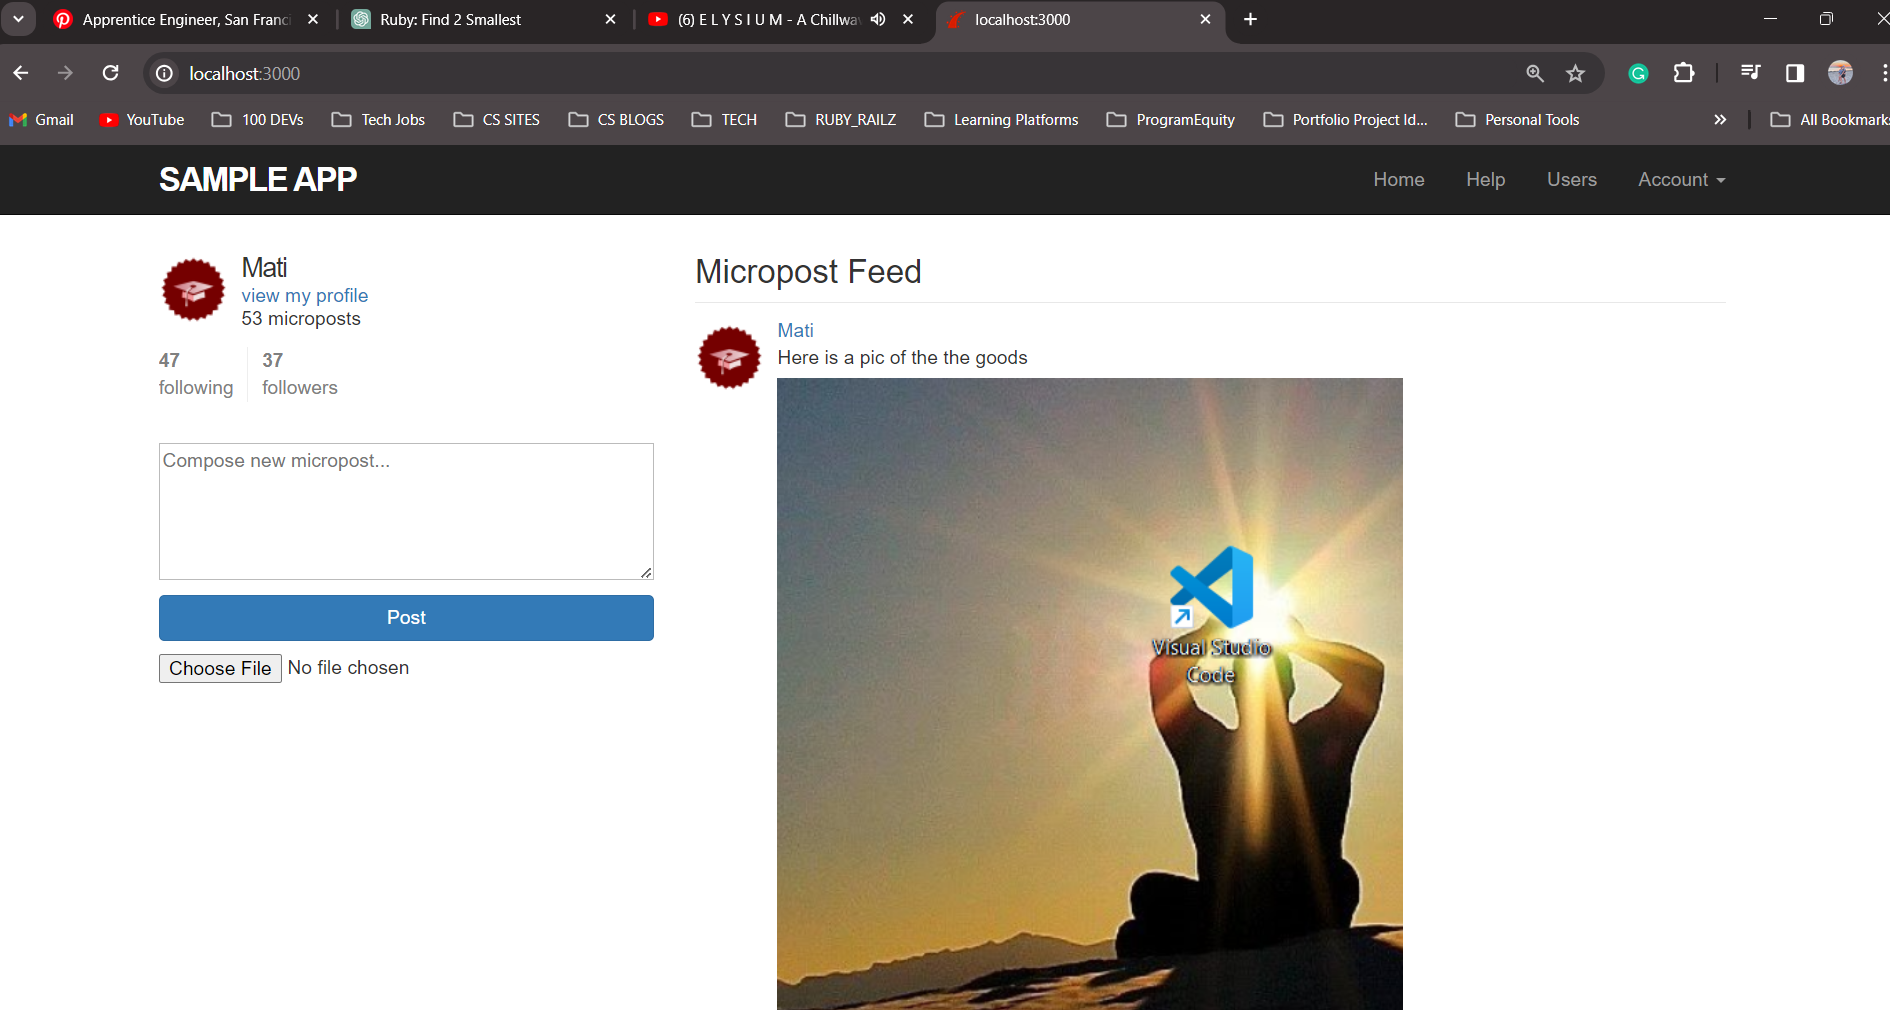Open the Personal Tools bookmark folder
The image size is (1890, 1010).
click(1518, 119)
